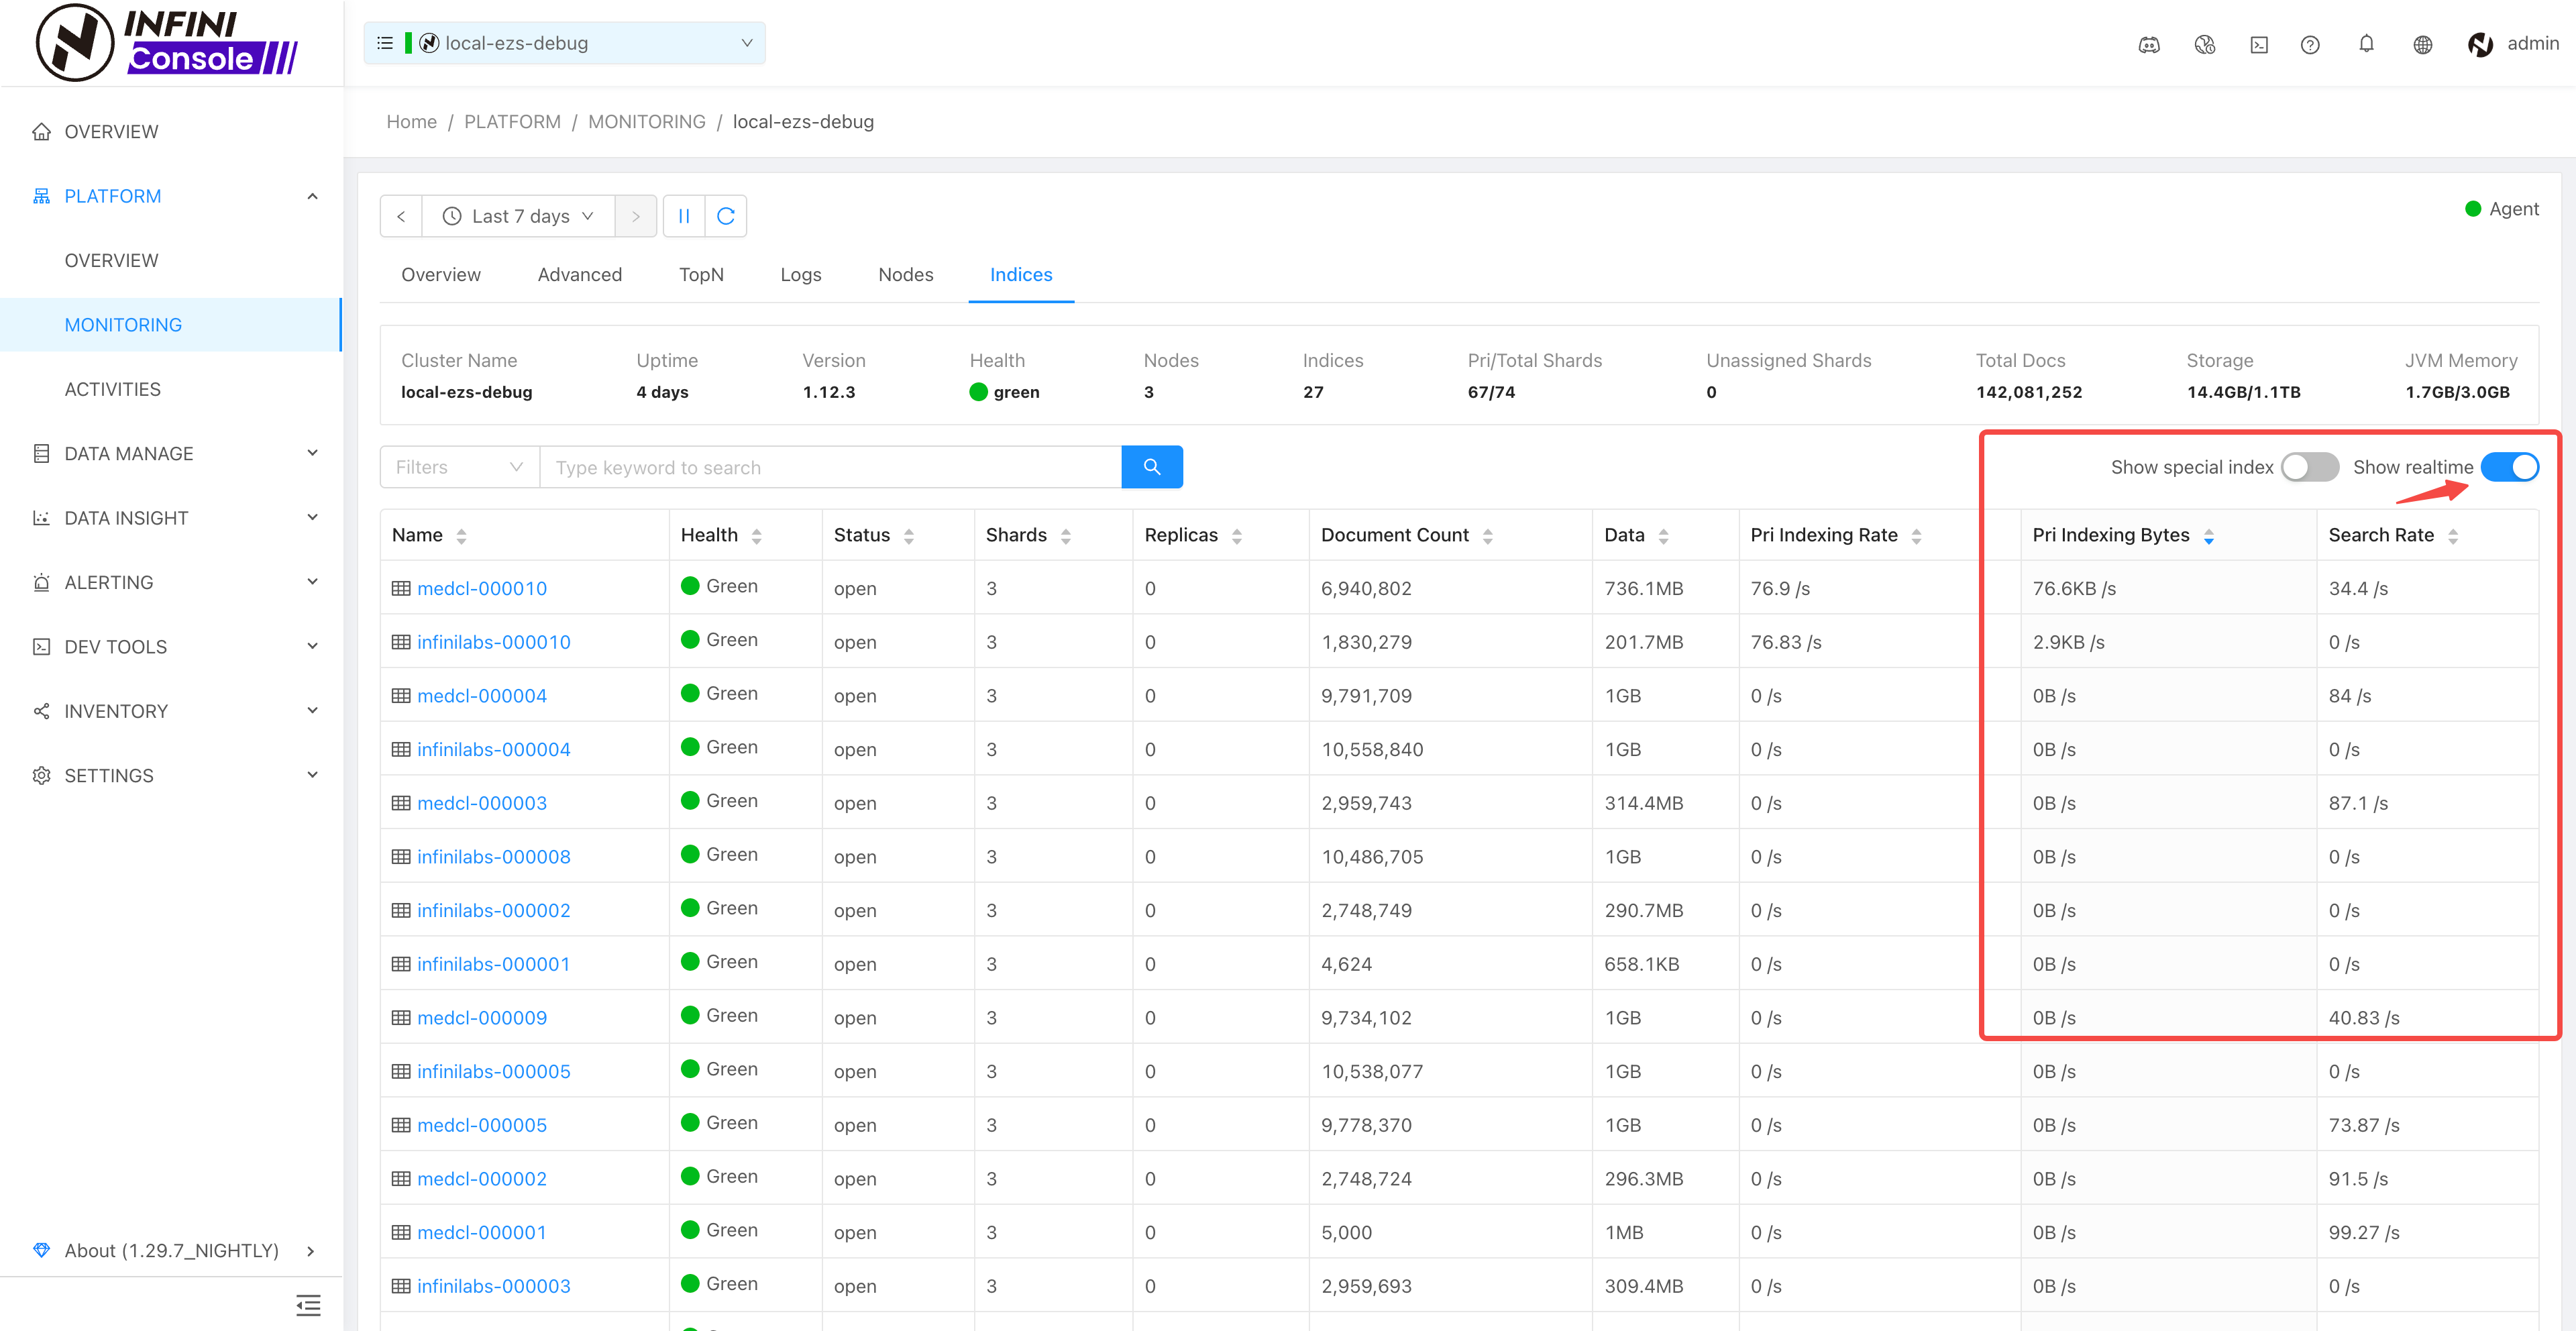The width and height of the screenshot is (2576, 1331).
Task: Sort by Data column
Action: 1664,536
